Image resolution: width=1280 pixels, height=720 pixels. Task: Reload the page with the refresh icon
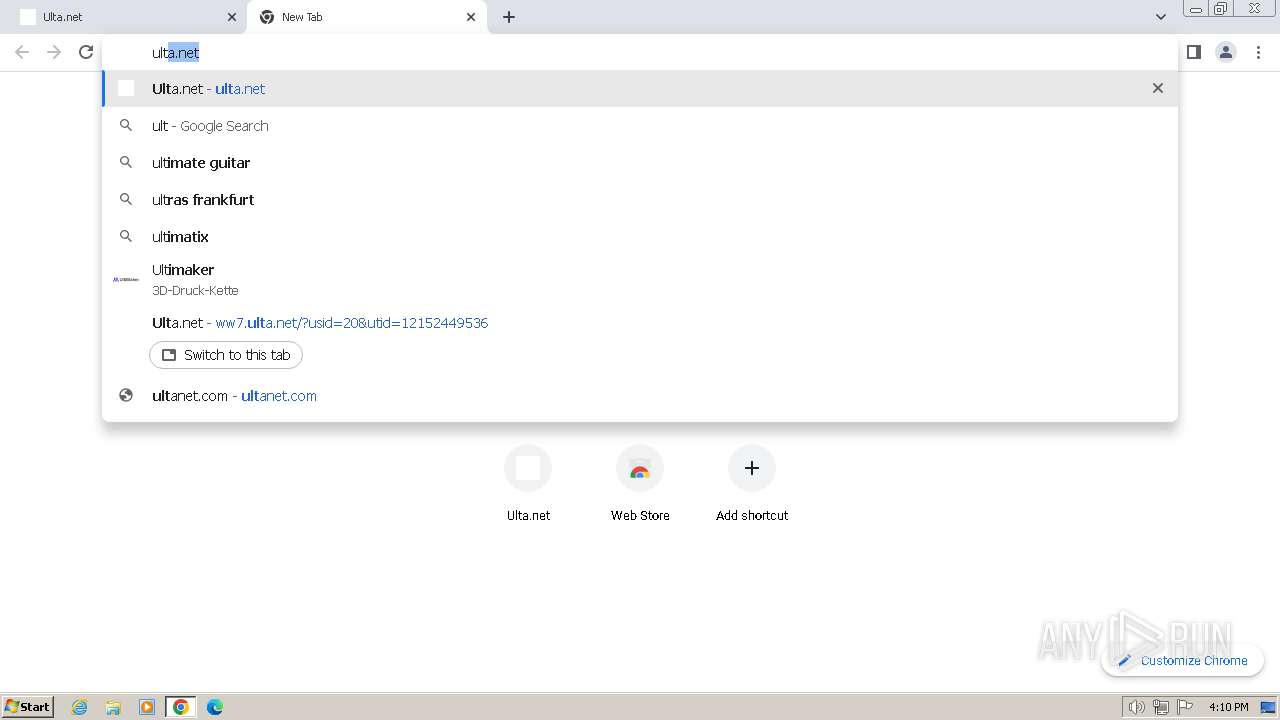pyautogui.click(x=86, y=52)
